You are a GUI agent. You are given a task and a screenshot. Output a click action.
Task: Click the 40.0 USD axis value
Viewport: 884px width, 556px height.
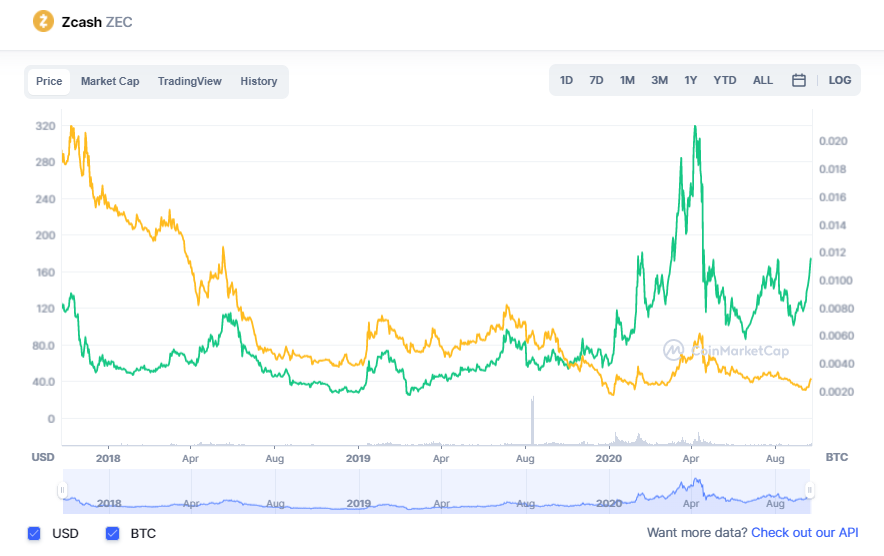point(43,382)
